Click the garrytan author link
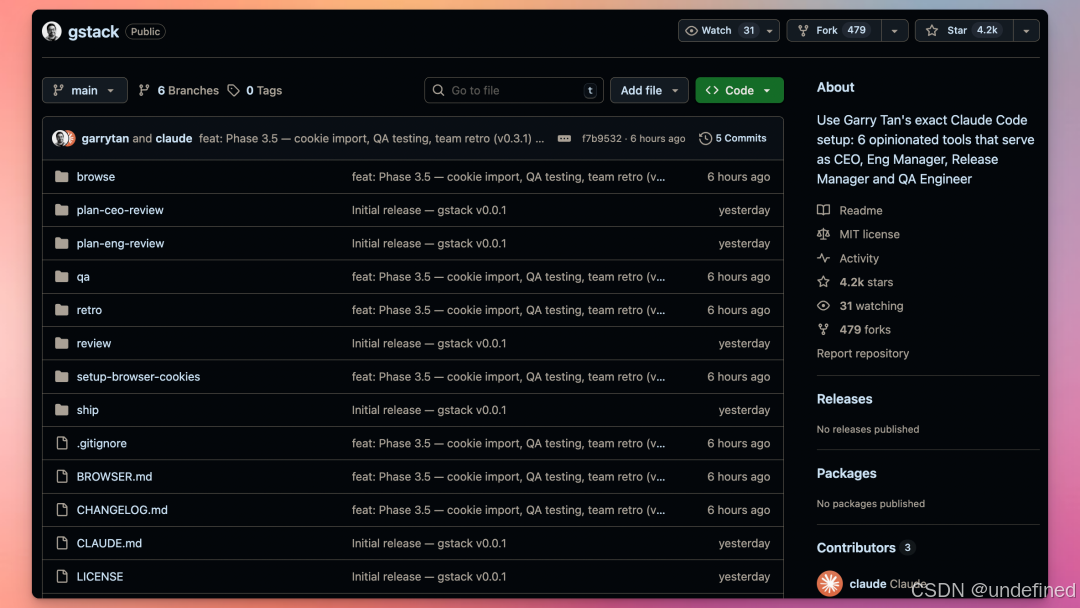1080x608 pixels. pyautogui.click(x=105, y=138)
